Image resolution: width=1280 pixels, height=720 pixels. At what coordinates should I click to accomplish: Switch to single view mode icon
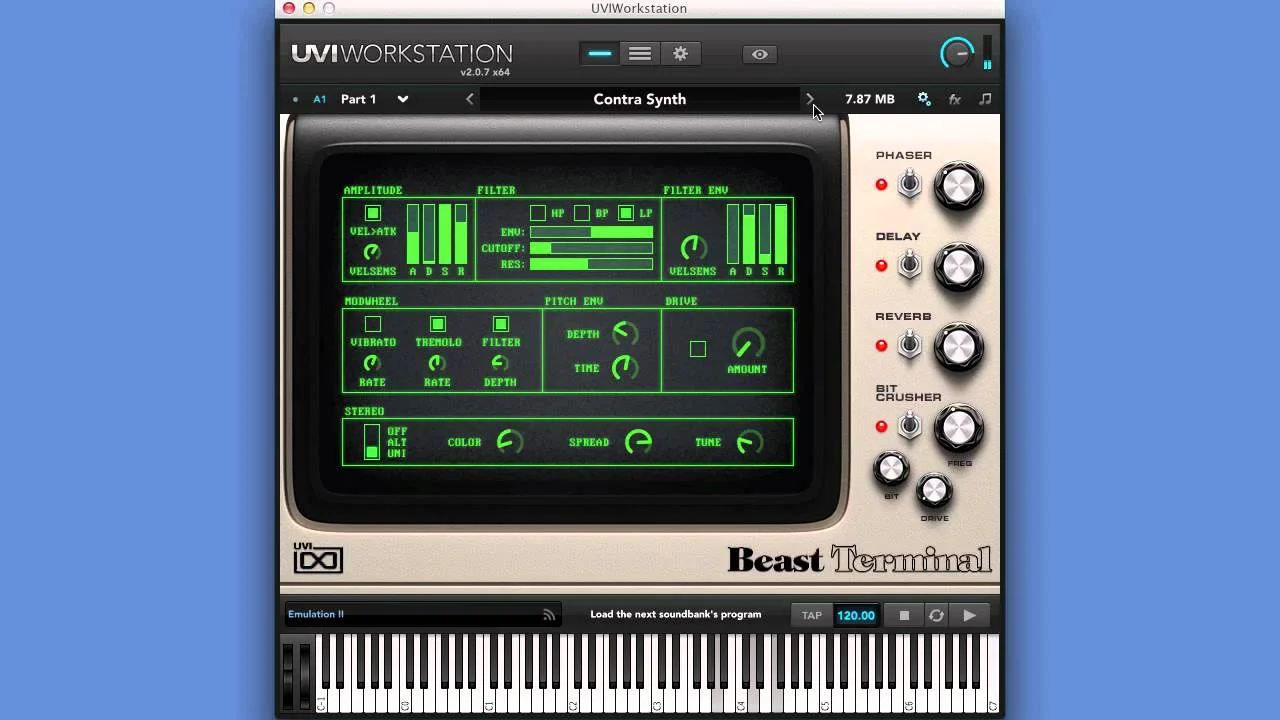pos(600,54)
